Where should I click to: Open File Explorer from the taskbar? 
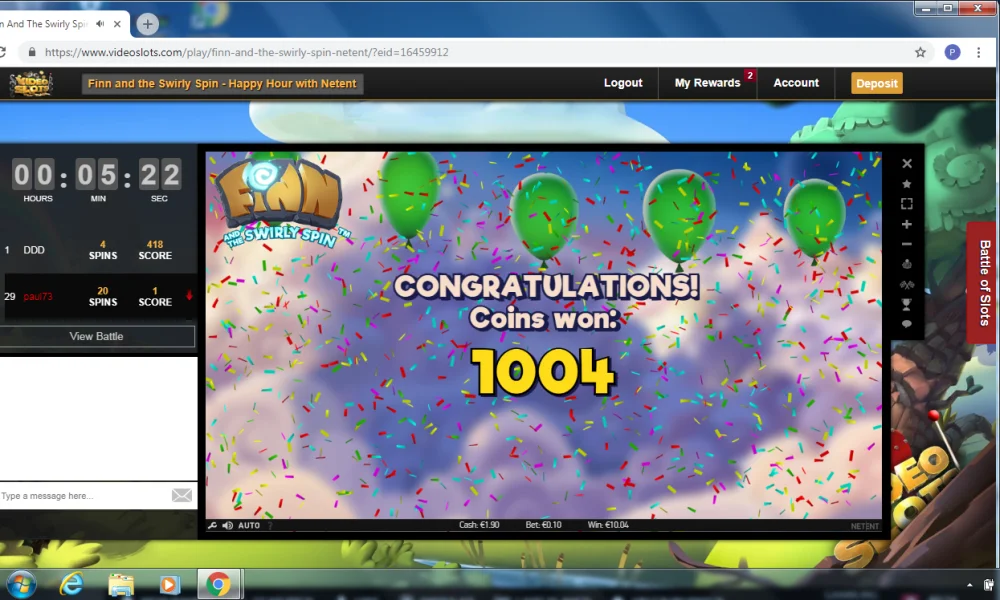point(121,584)
